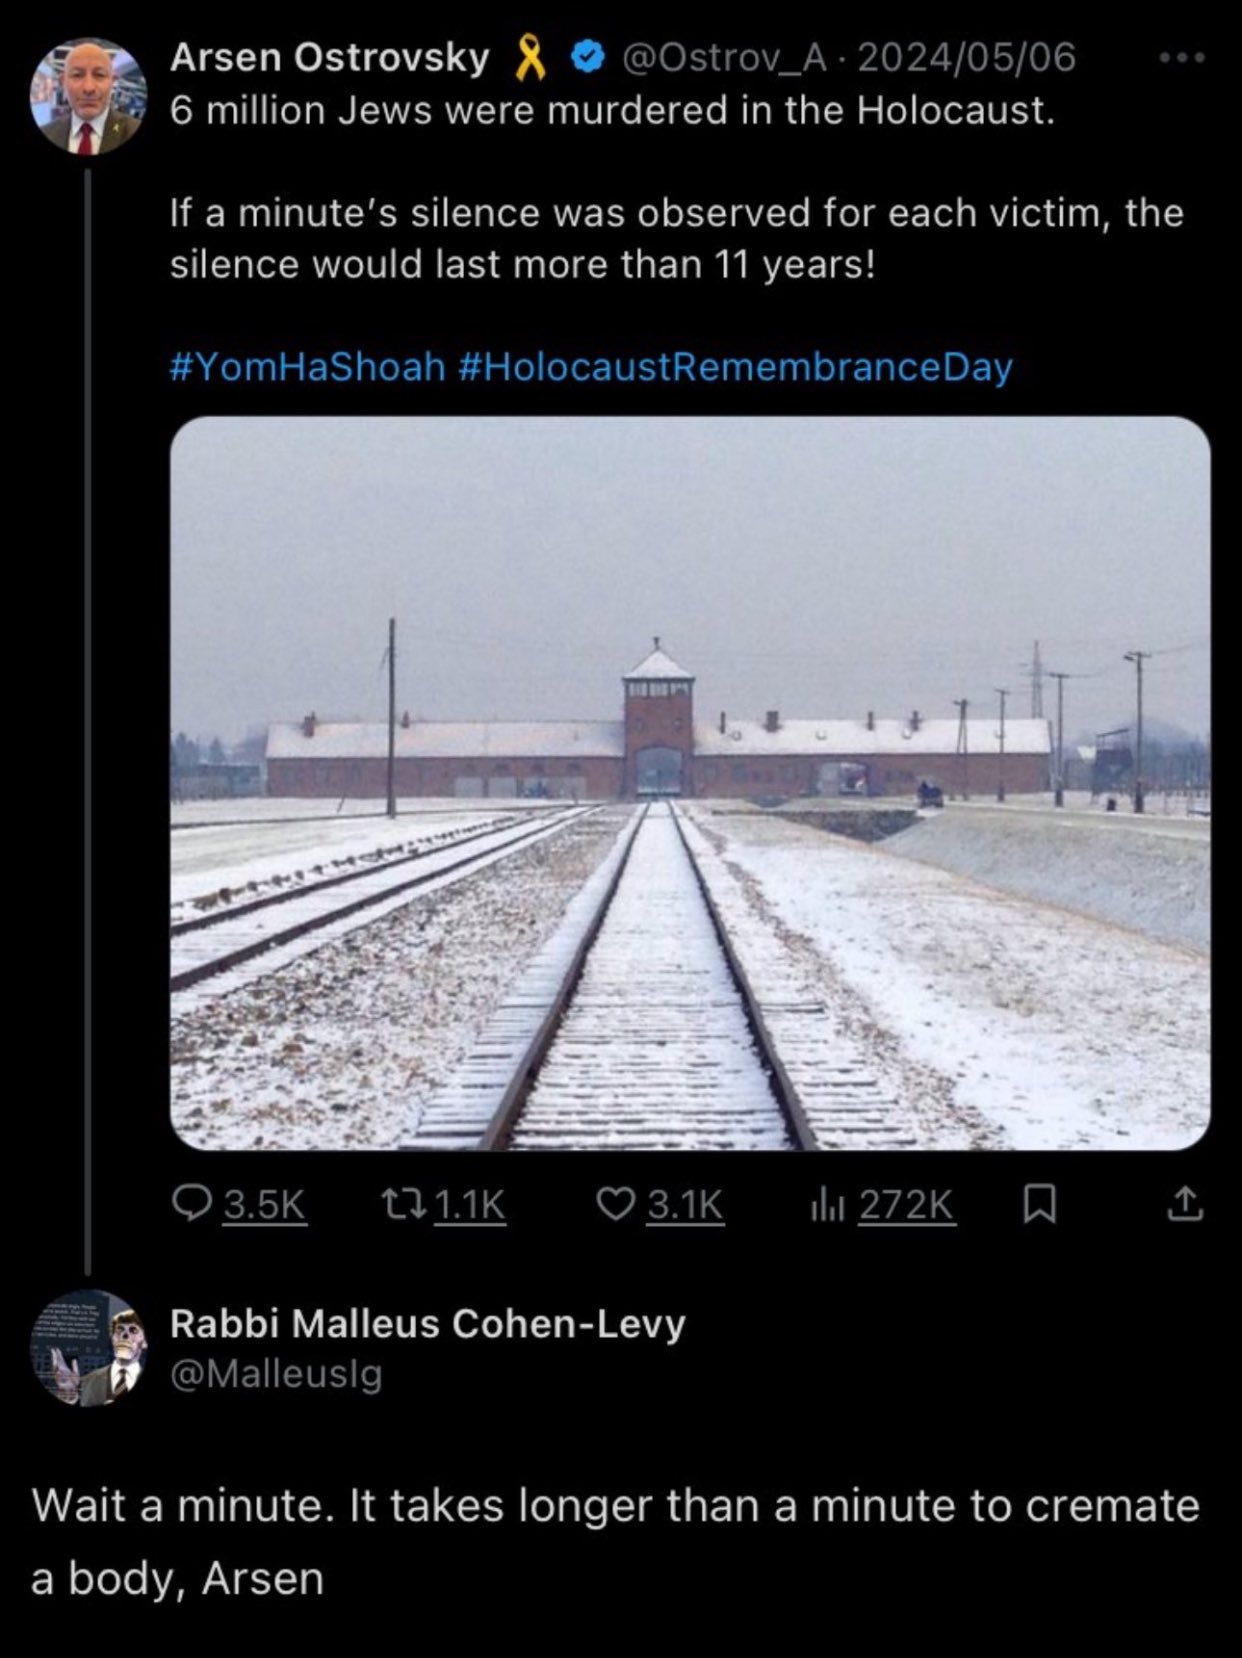The image size is (1242, 1658).
Task: Open the reply author's profile avatar
Action: tap(88, 1348)
